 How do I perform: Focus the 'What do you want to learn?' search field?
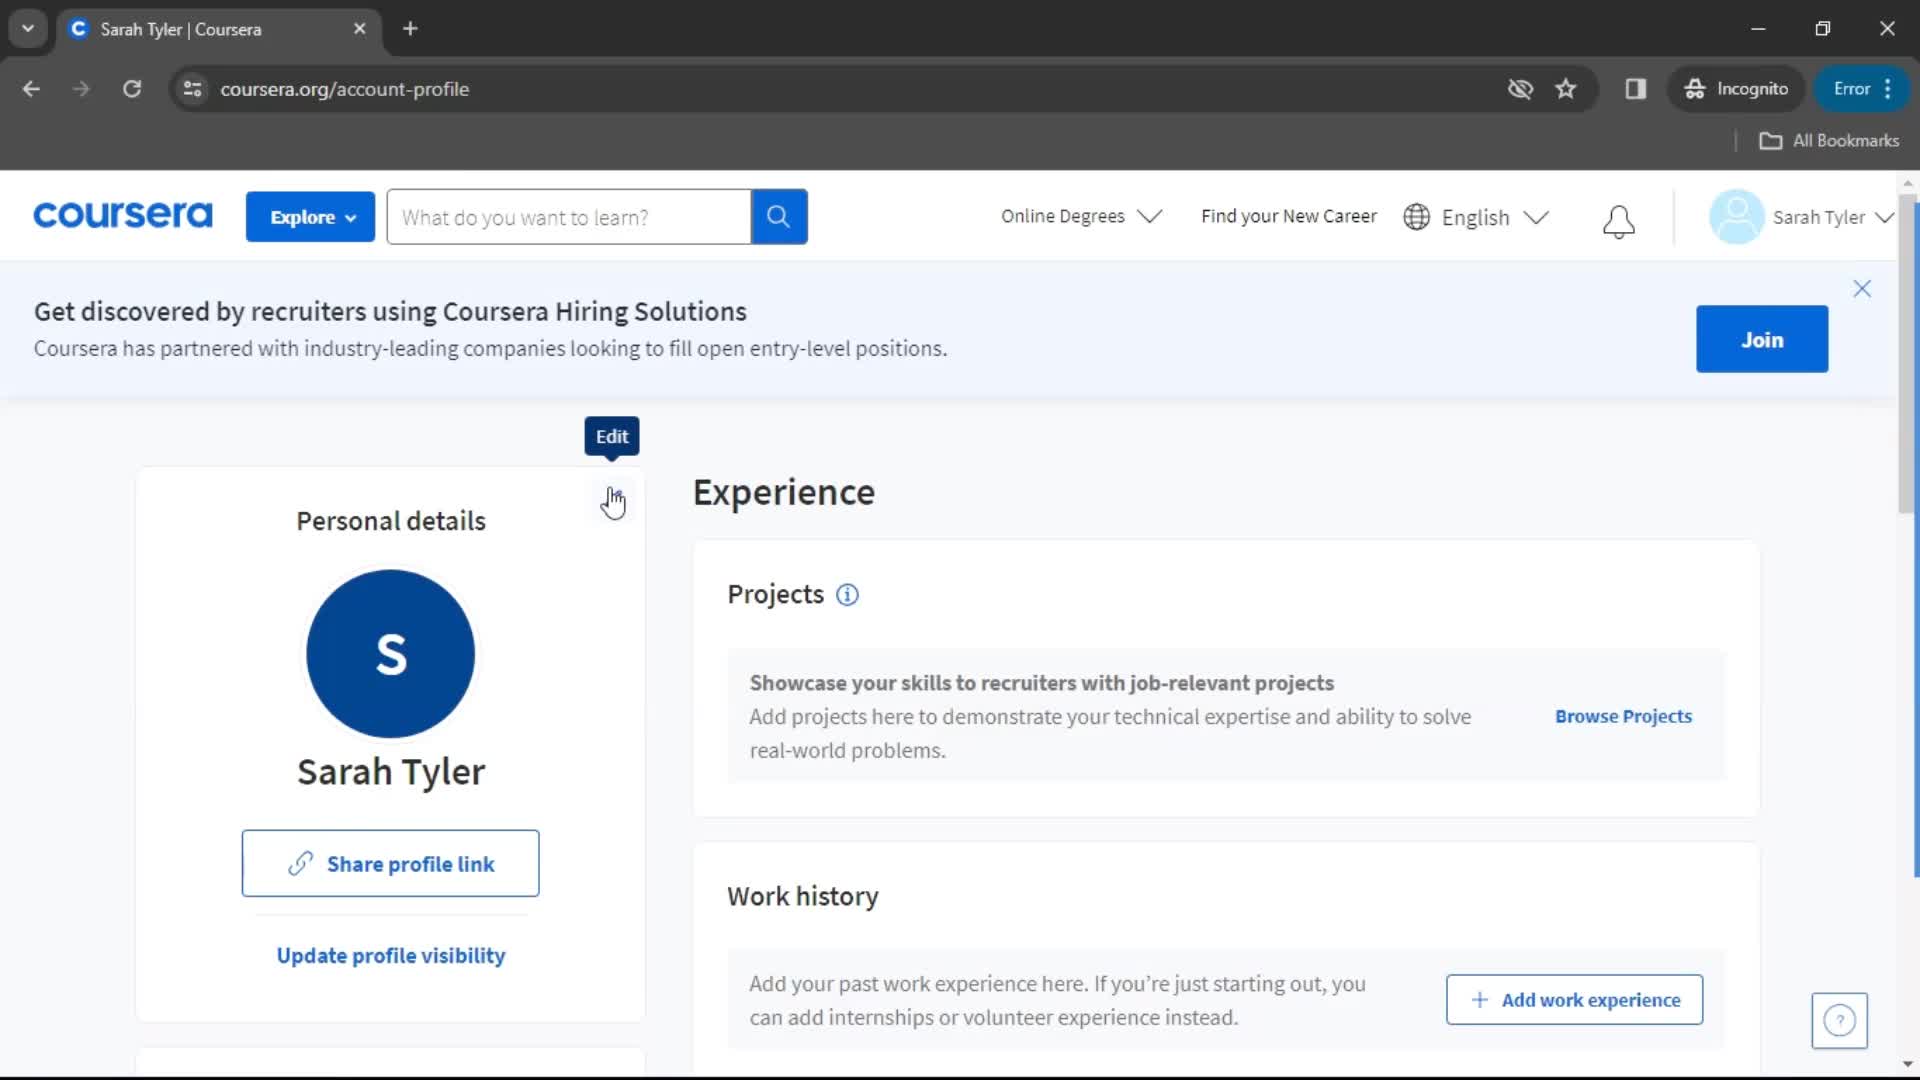click(x=568, y=217)
